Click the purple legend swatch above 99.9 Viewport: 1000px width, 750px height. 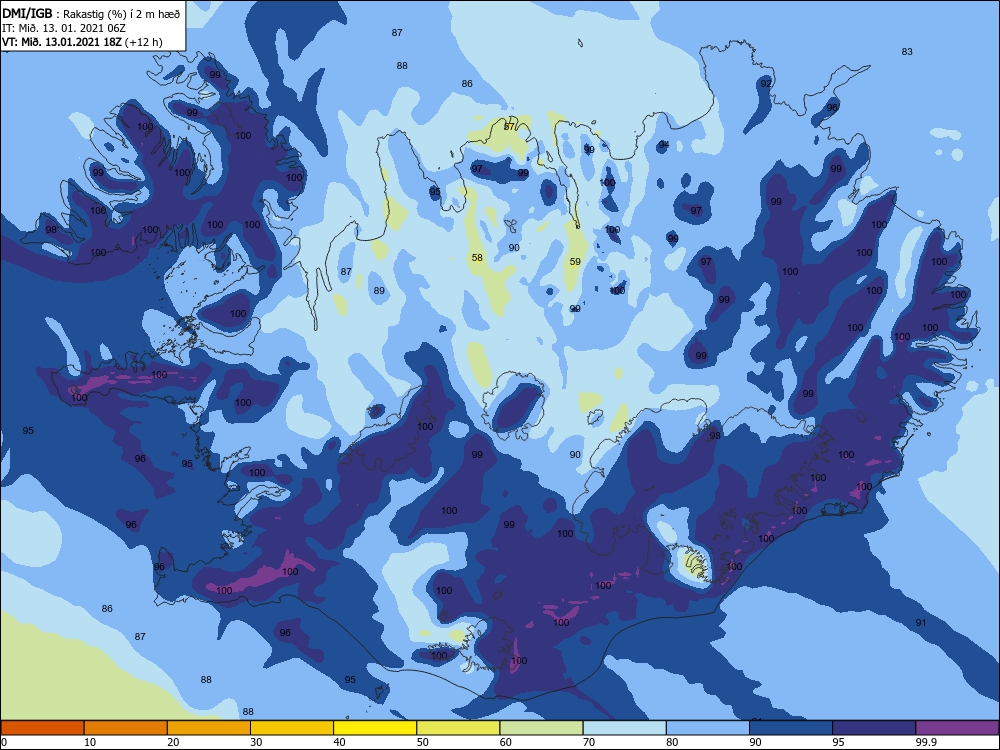click(x=957, y=728)
